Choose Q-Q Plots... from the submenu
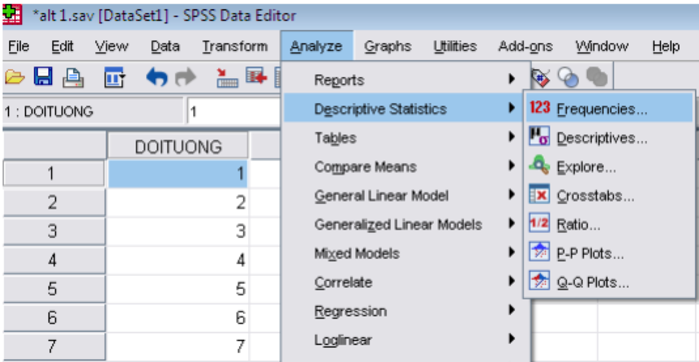Viewport: 699px width, 362px height. 609,281
